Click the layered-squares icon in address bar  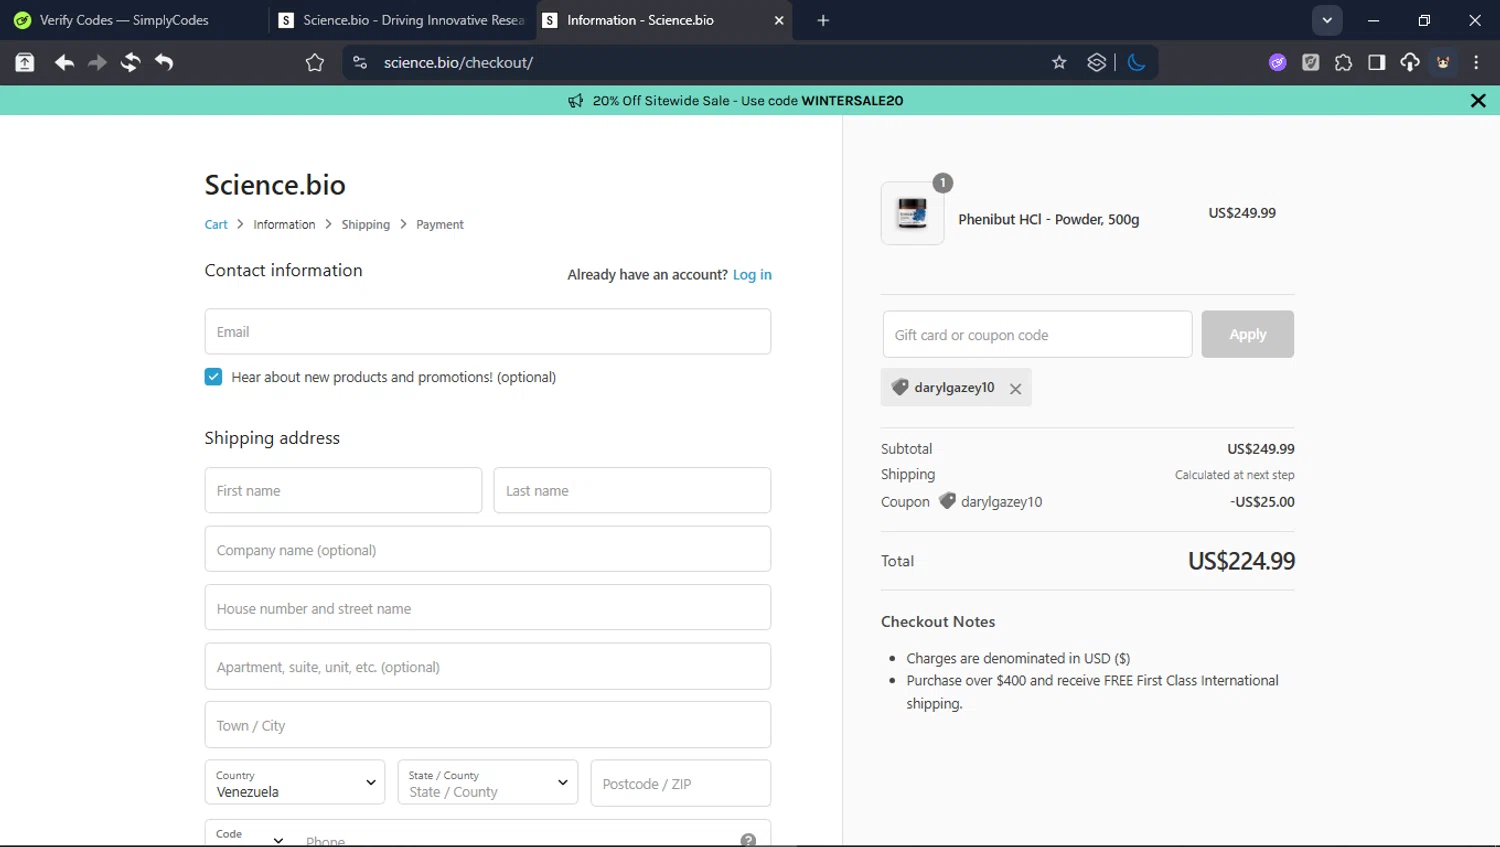tap(1097, 63)
